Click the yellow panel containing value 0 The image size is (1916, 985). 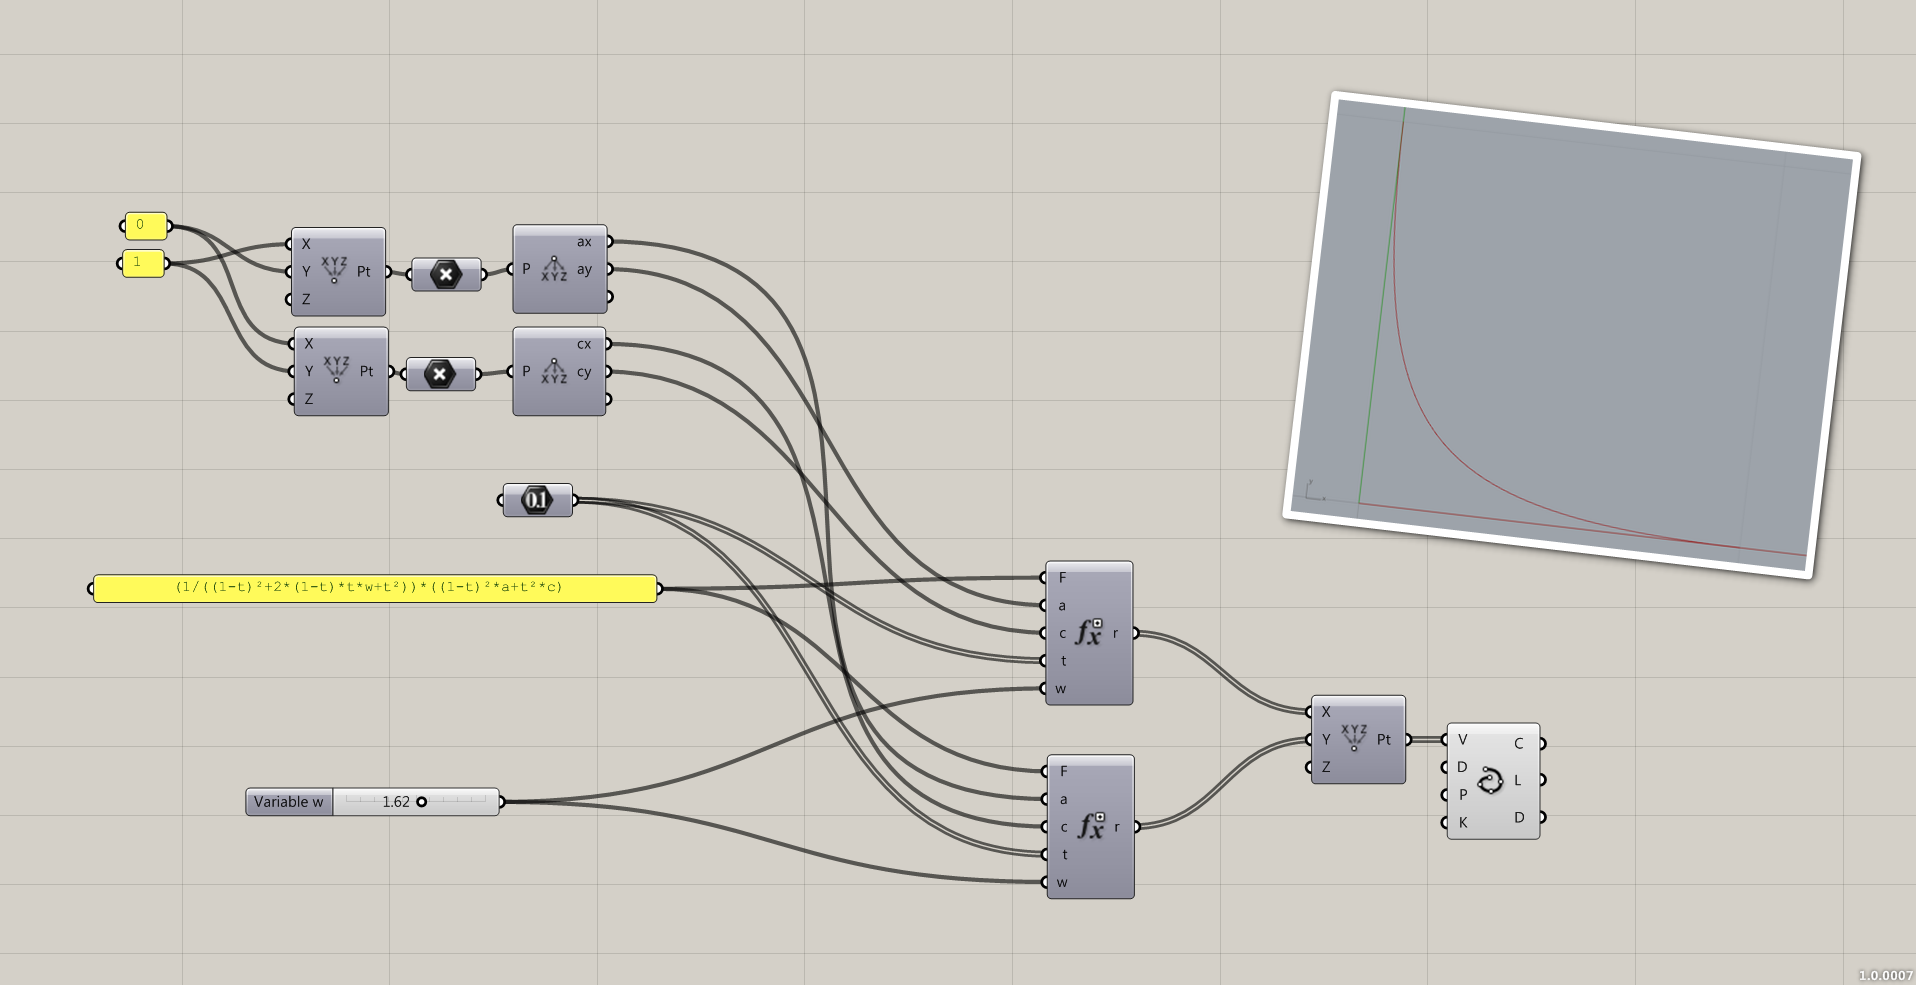point(144,226)
